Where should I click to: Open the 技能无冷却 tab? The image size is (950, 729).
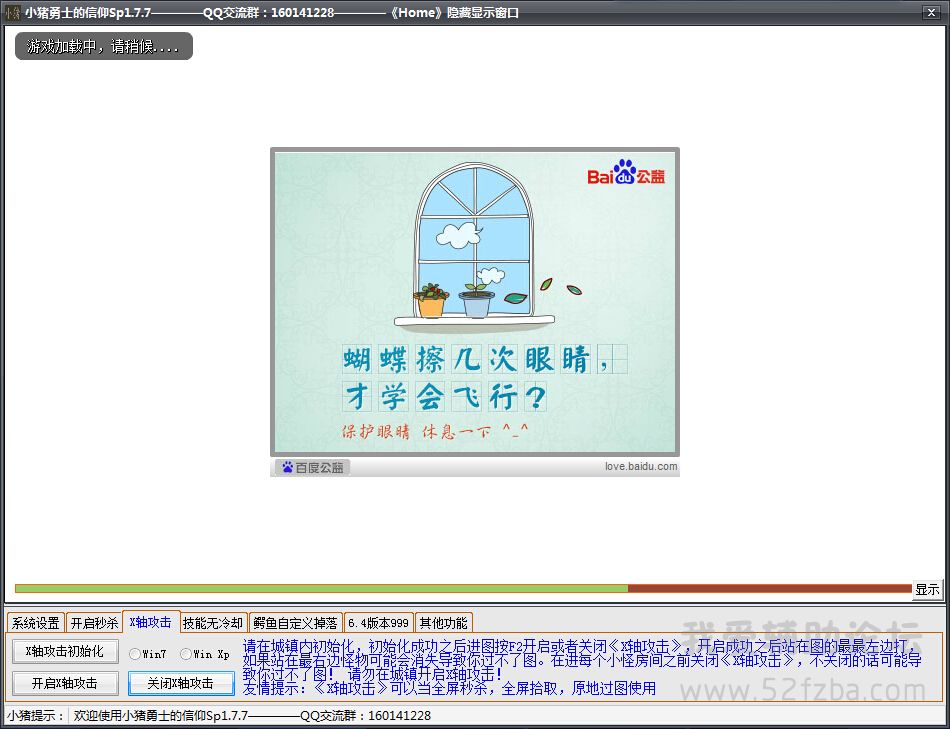pos(213,623)
